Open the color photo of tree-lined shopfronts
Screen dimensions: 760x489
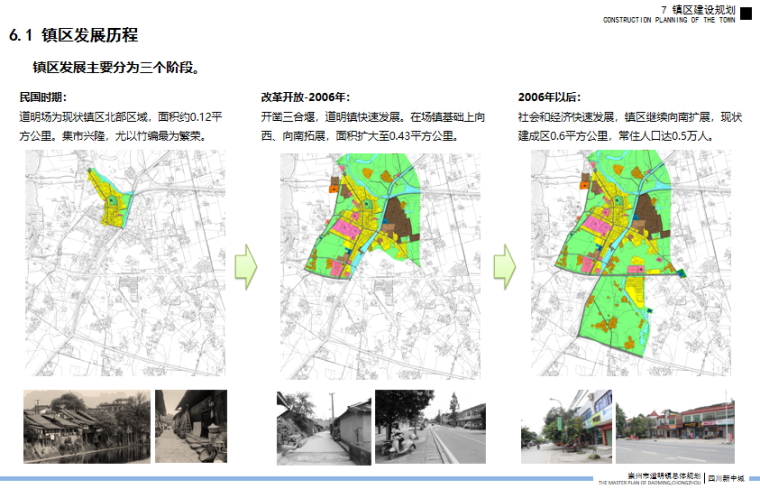[565, 426]
